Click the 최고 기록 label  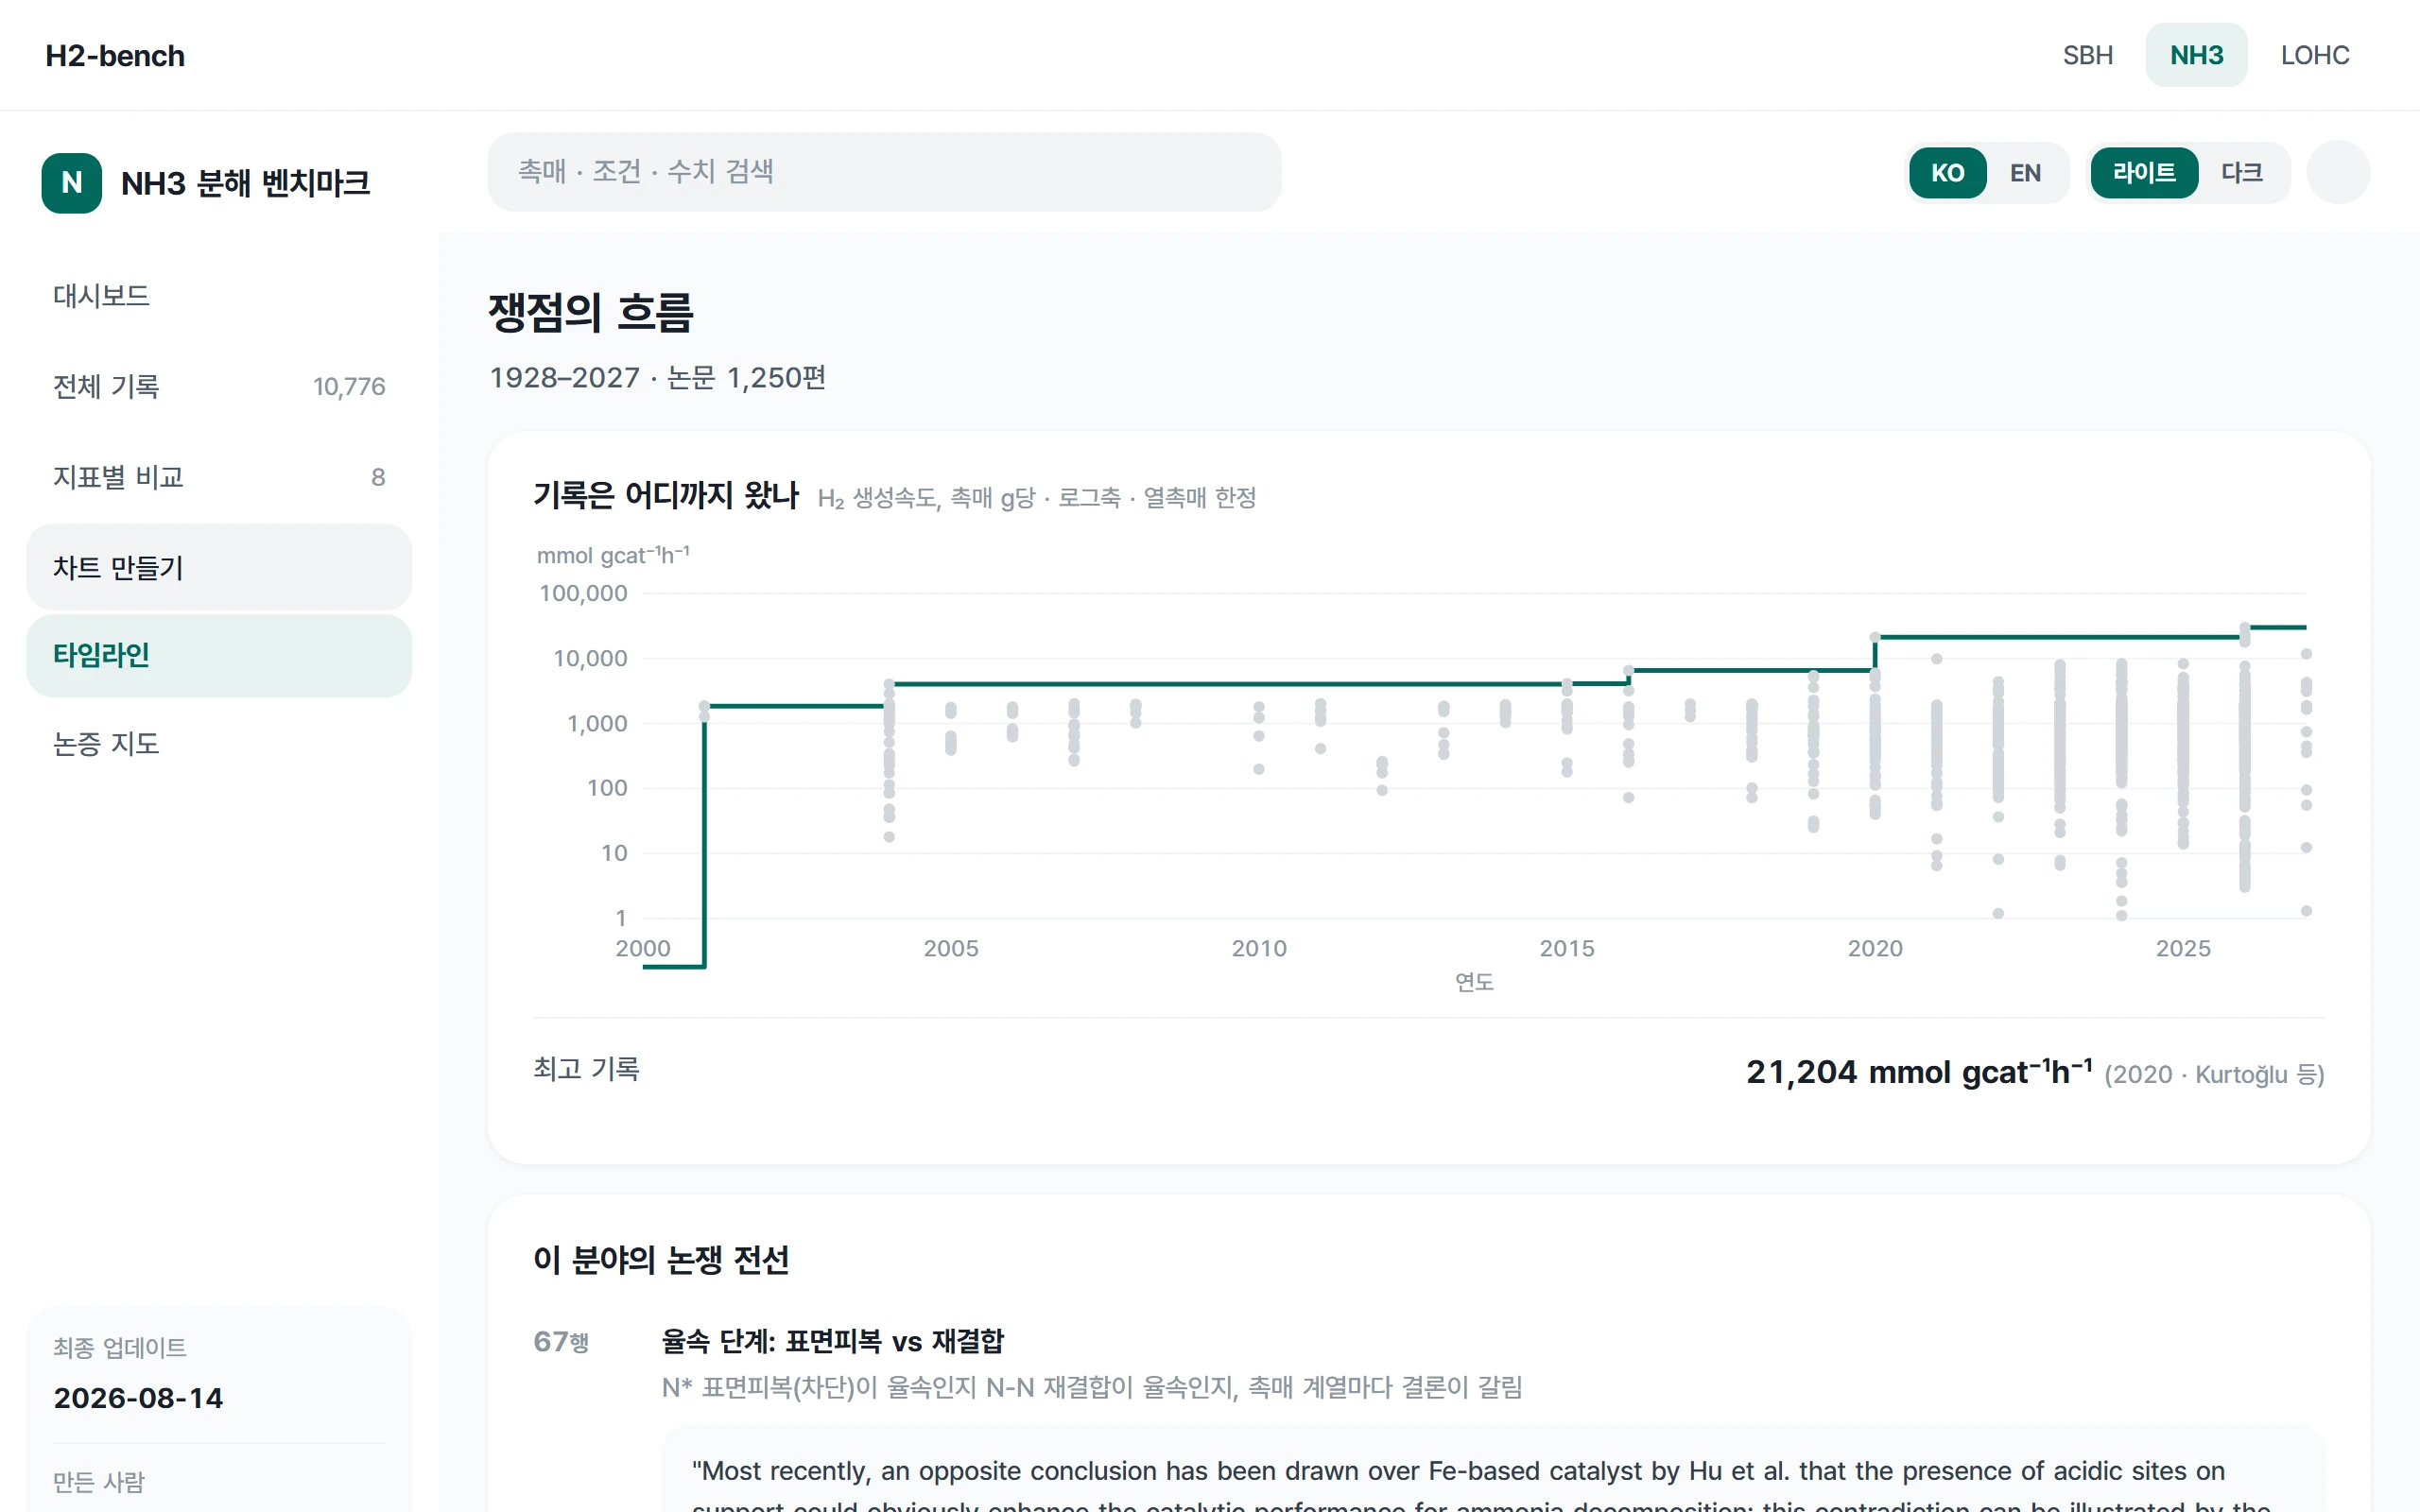(x=586, y=1069)
